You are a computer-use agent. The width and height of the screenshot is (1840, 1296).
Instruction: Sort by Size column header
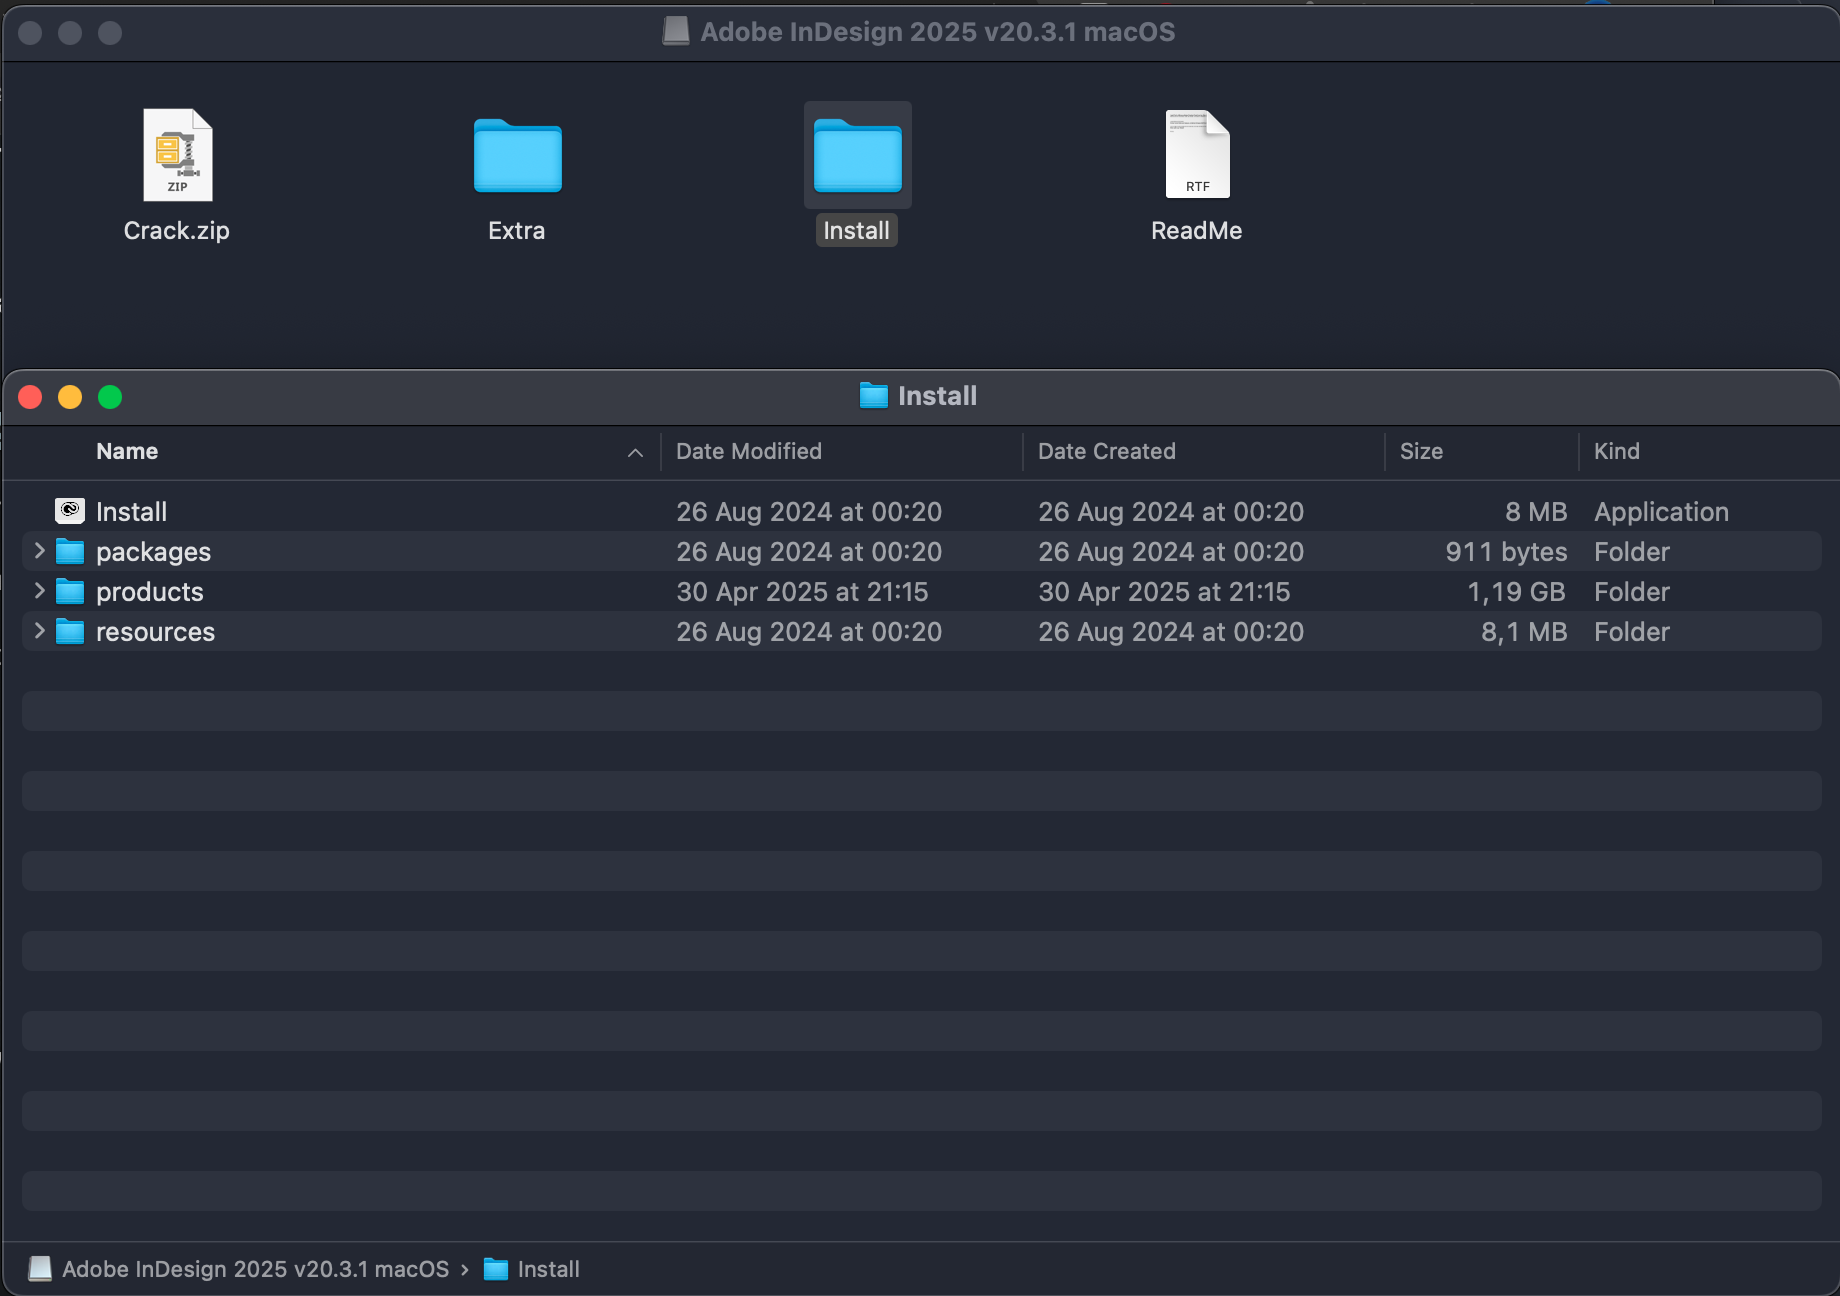click(1421, 451)
